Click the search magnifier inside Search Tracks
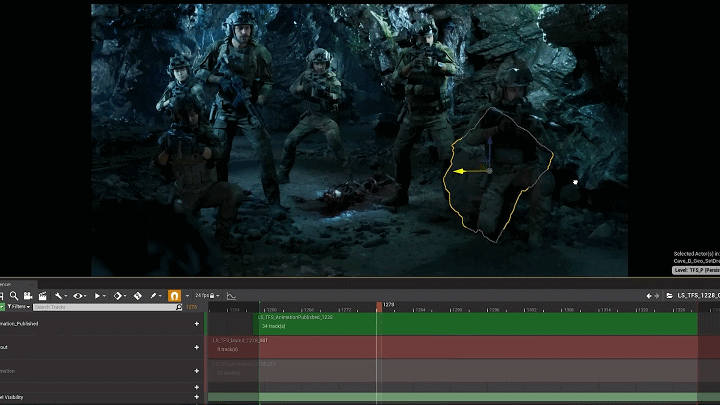Viewport: 720px width, 405px height. coord(179,307)
